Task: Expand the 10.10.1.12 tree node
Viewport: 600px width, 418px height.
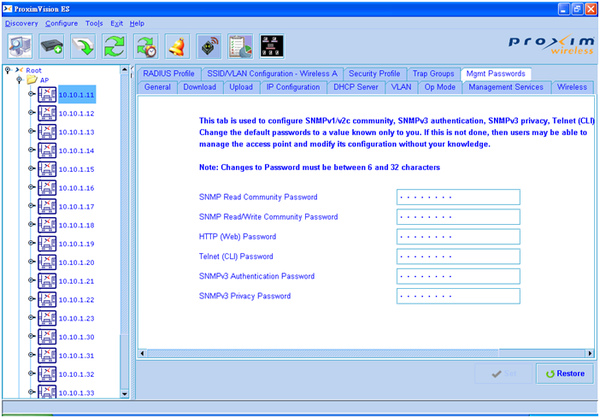Action: [31, 113]
